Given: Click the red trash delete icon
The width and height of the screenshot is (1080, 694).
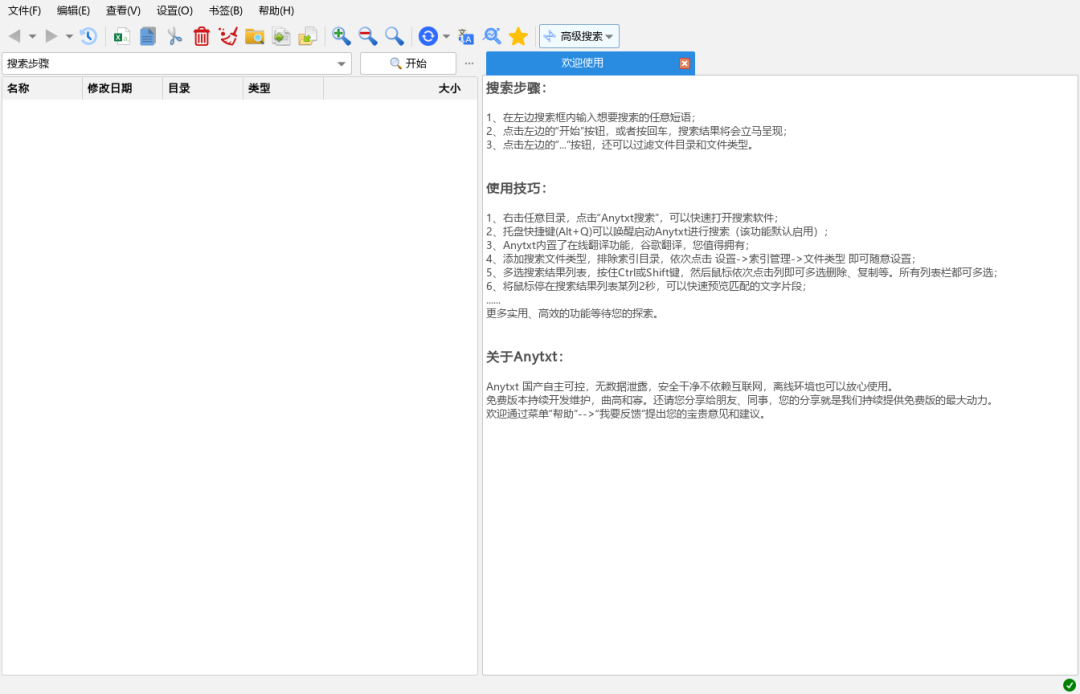Looking at the screenshot, I should [201, 36].
